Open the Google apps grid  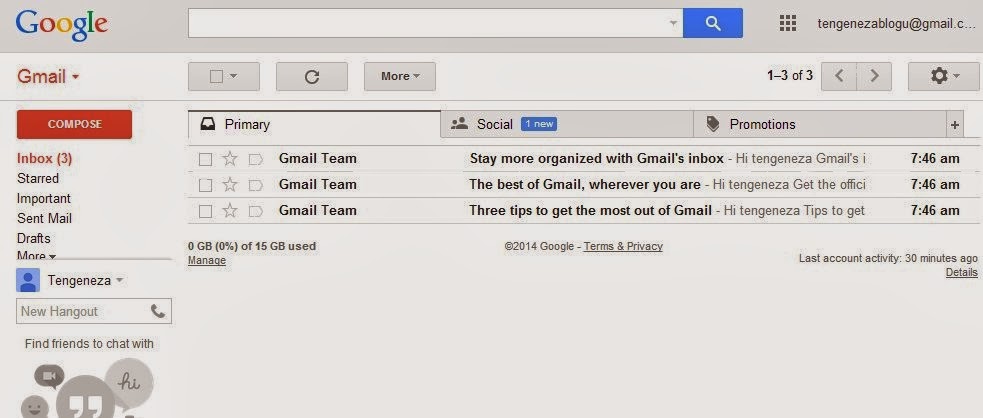[788, 23]
